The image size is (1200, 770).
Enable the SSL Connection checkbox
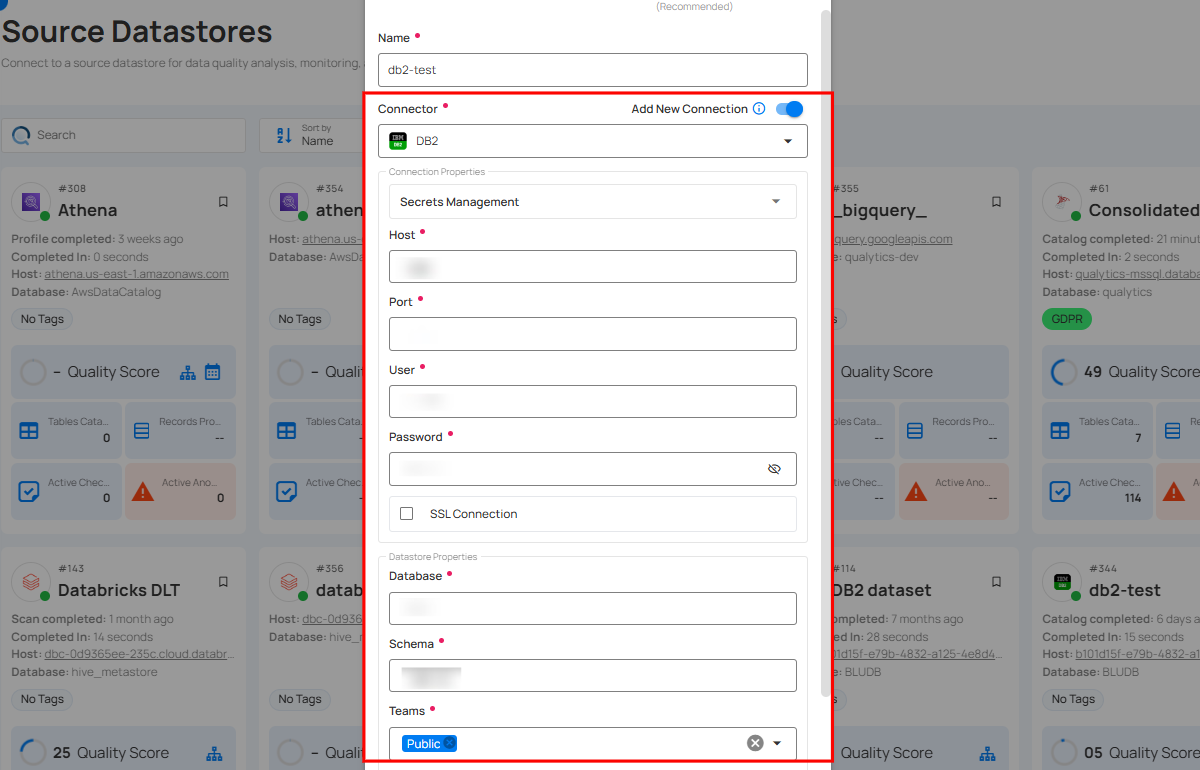[x=407, y=513]
